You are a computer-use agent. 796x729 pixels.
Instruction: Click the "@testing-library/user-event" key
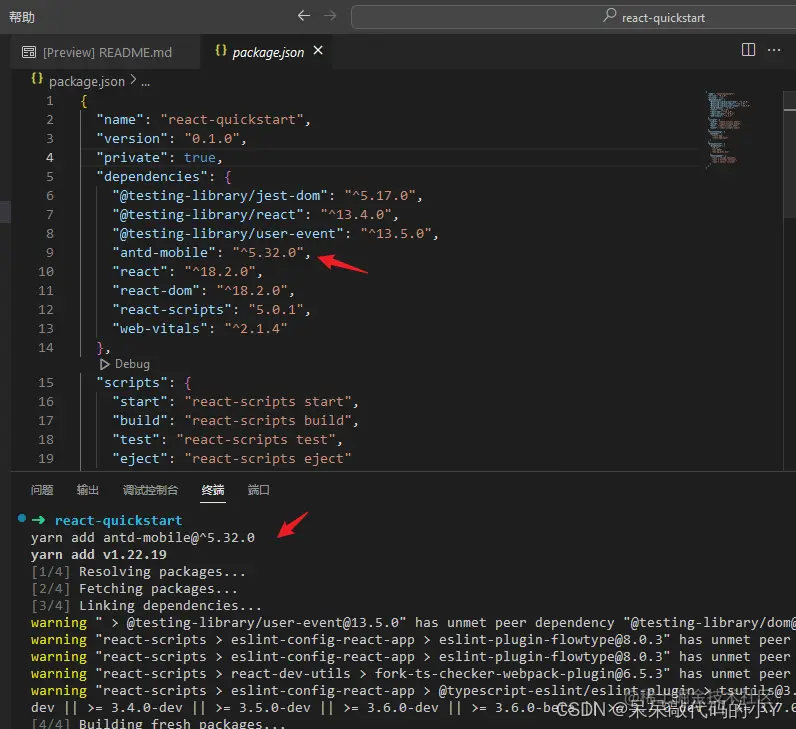pyautogui.click(x=228, y=234)
